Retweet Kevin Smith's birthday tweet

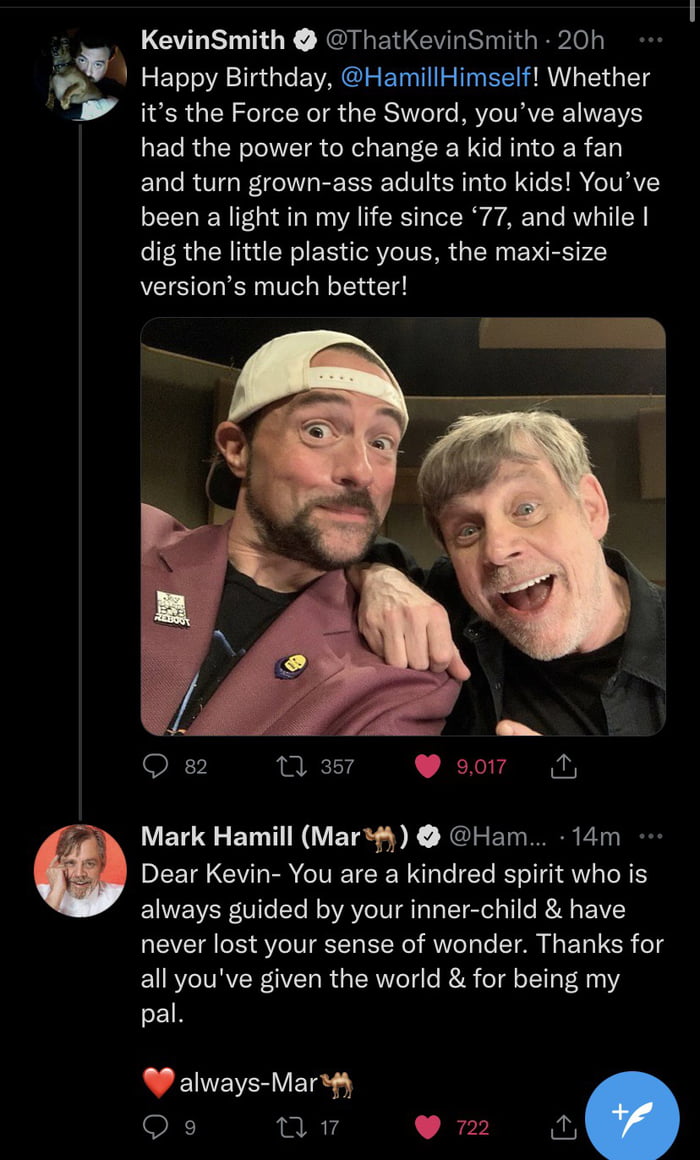click(x=293, y=766)
